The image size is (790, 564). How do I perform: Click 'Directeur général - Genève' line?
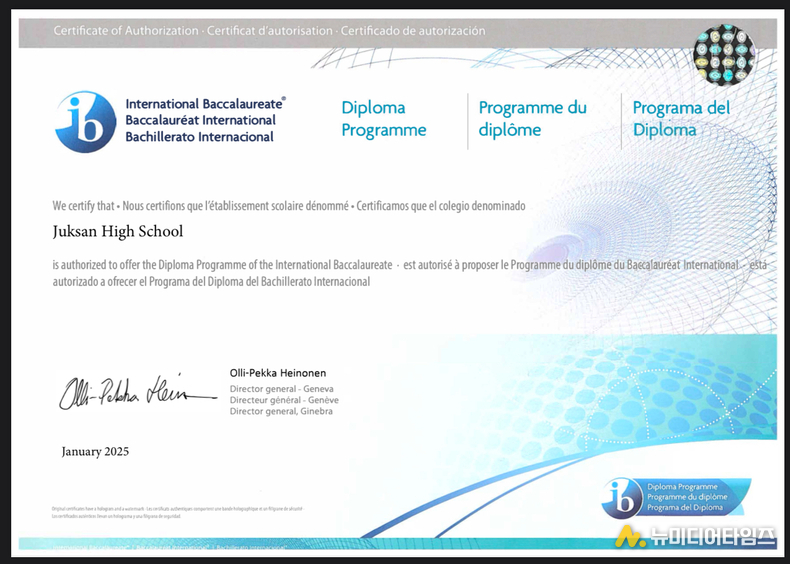[284, 400]
